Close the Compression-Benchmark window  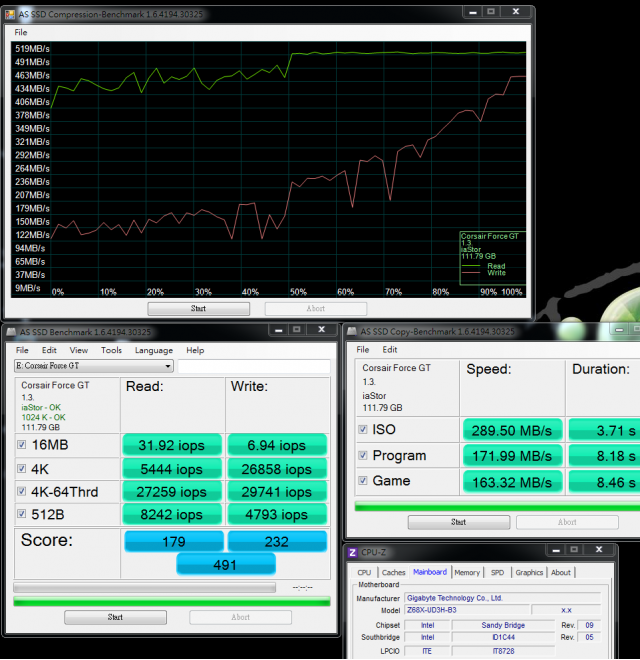point(516,12)
